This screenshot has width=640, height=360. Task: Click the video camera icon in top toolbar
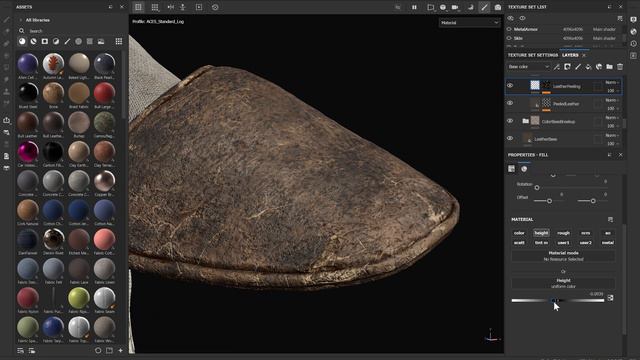pyautogui.click(x=455, y=7)
